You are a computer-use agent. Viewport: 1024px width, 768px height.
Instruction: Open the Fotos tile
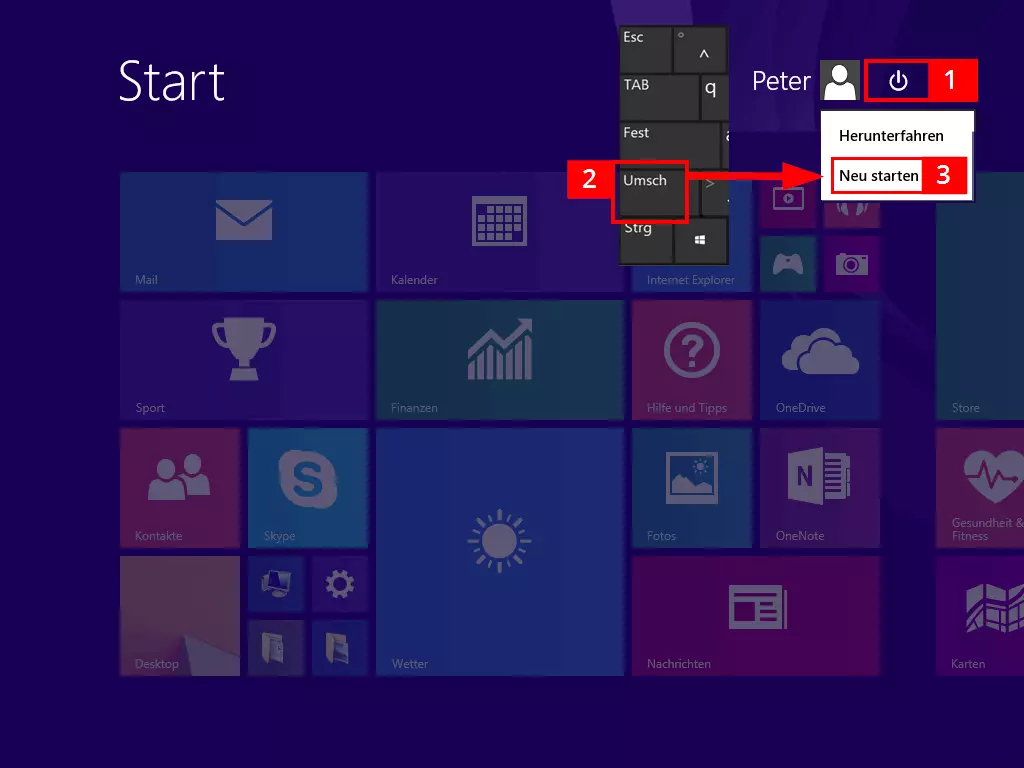coord(692,488)
